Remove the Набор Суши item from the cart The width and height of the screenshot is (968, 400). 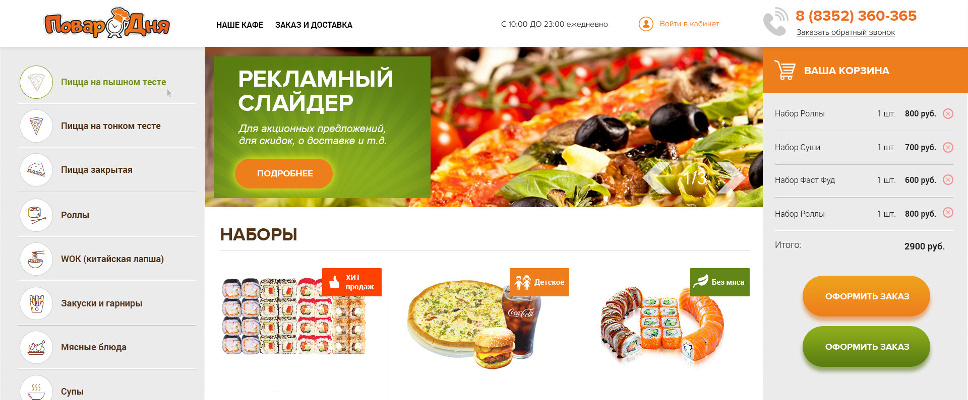(x=948, y=147)
